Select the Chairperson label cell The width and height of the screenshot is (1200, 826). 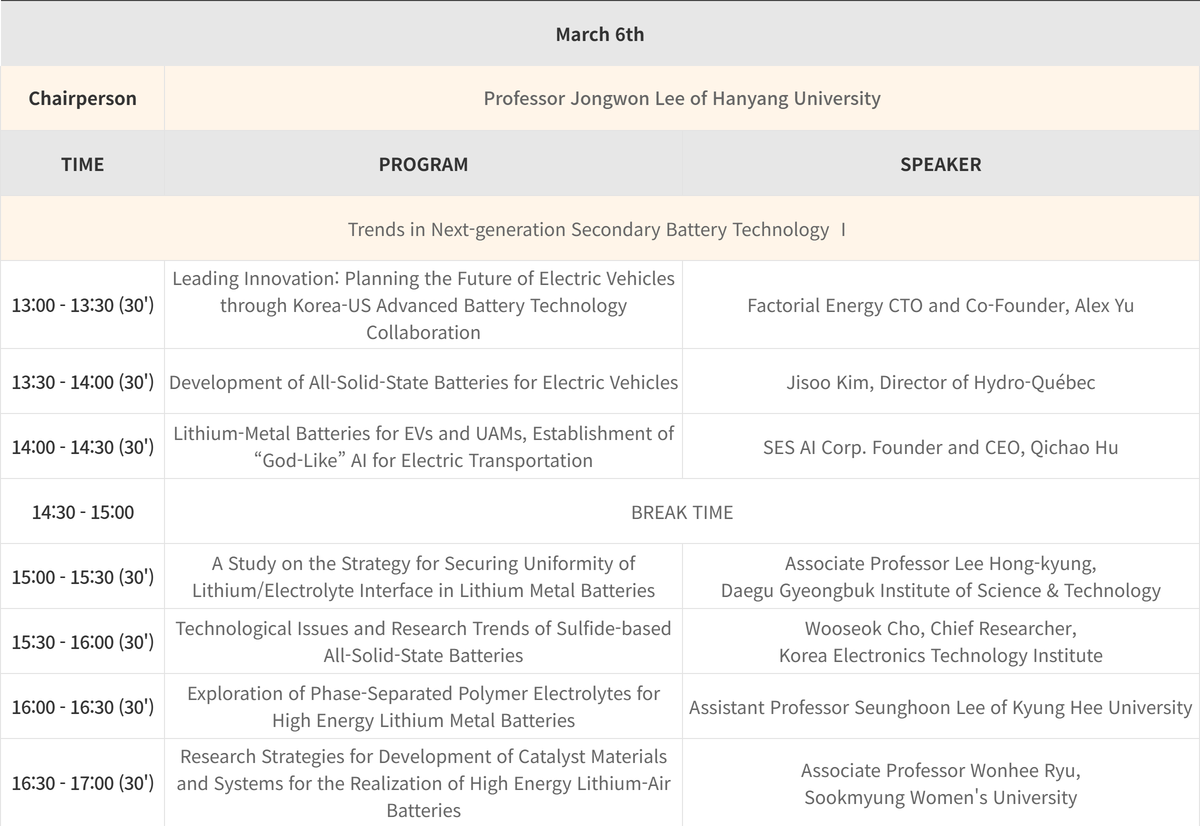point(82,98)
